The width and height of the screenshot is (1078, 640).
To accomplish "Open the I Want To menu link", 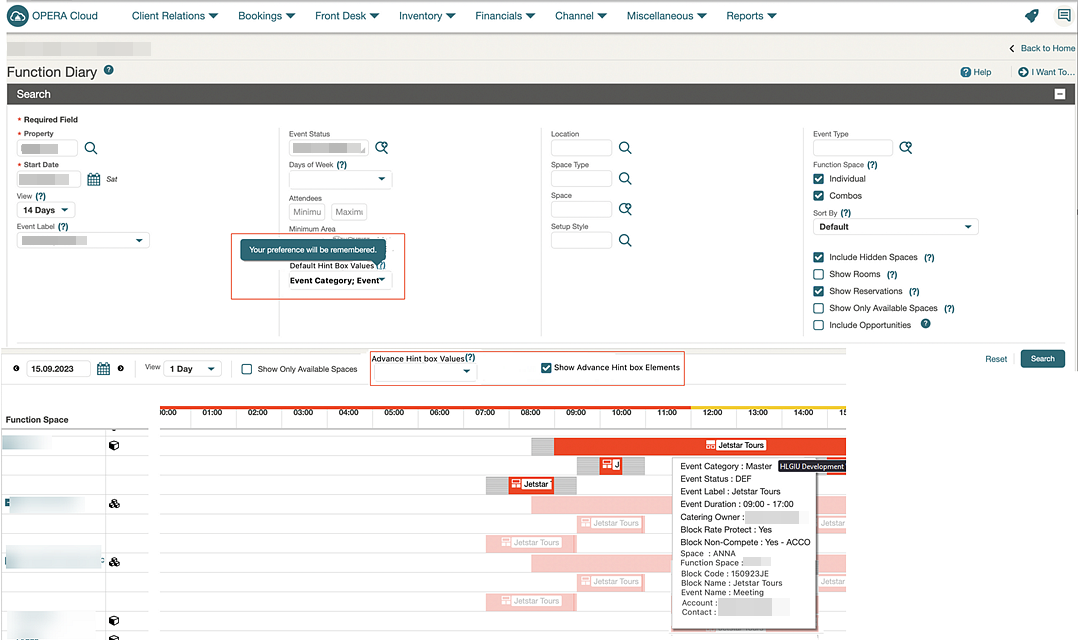I will (1046, 72).
